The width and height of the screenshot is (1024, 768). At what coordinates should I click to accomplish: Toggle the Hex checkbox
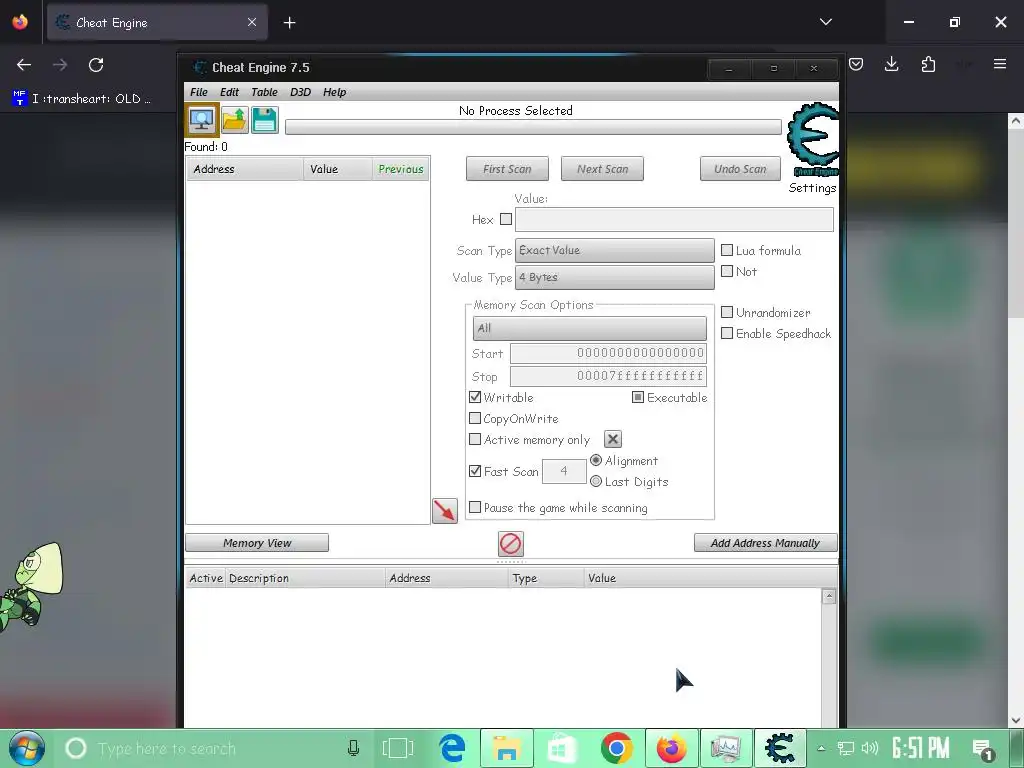506,219
